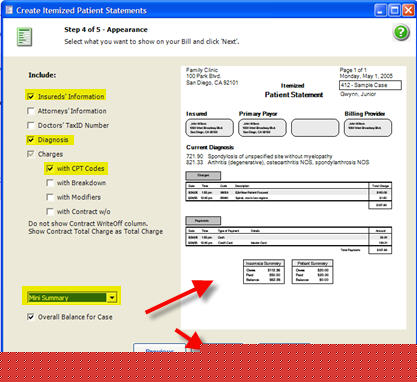Image resolution: width=417 pixels, height=382 pixels.
Task: Toggle Overall Balance for Case checkbox
Action: (31, 317)
